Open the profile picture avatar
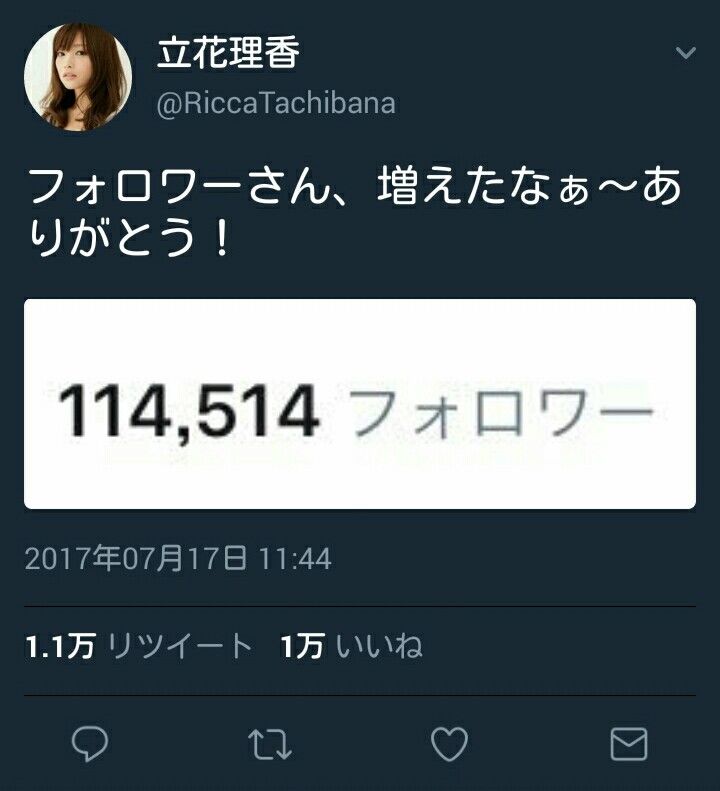This screenshot has width=720, height=791. point(78,77)
